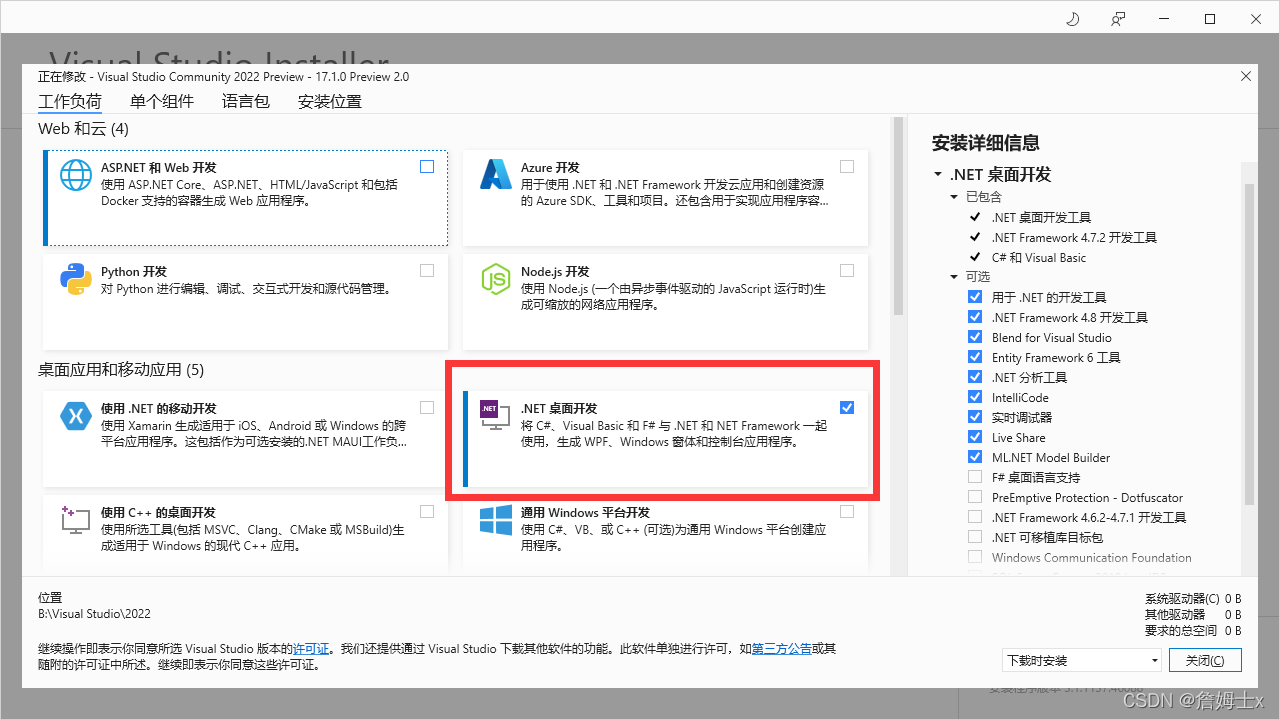
Task: Collapse the 已包含 component list
Action: click(953, 196)
